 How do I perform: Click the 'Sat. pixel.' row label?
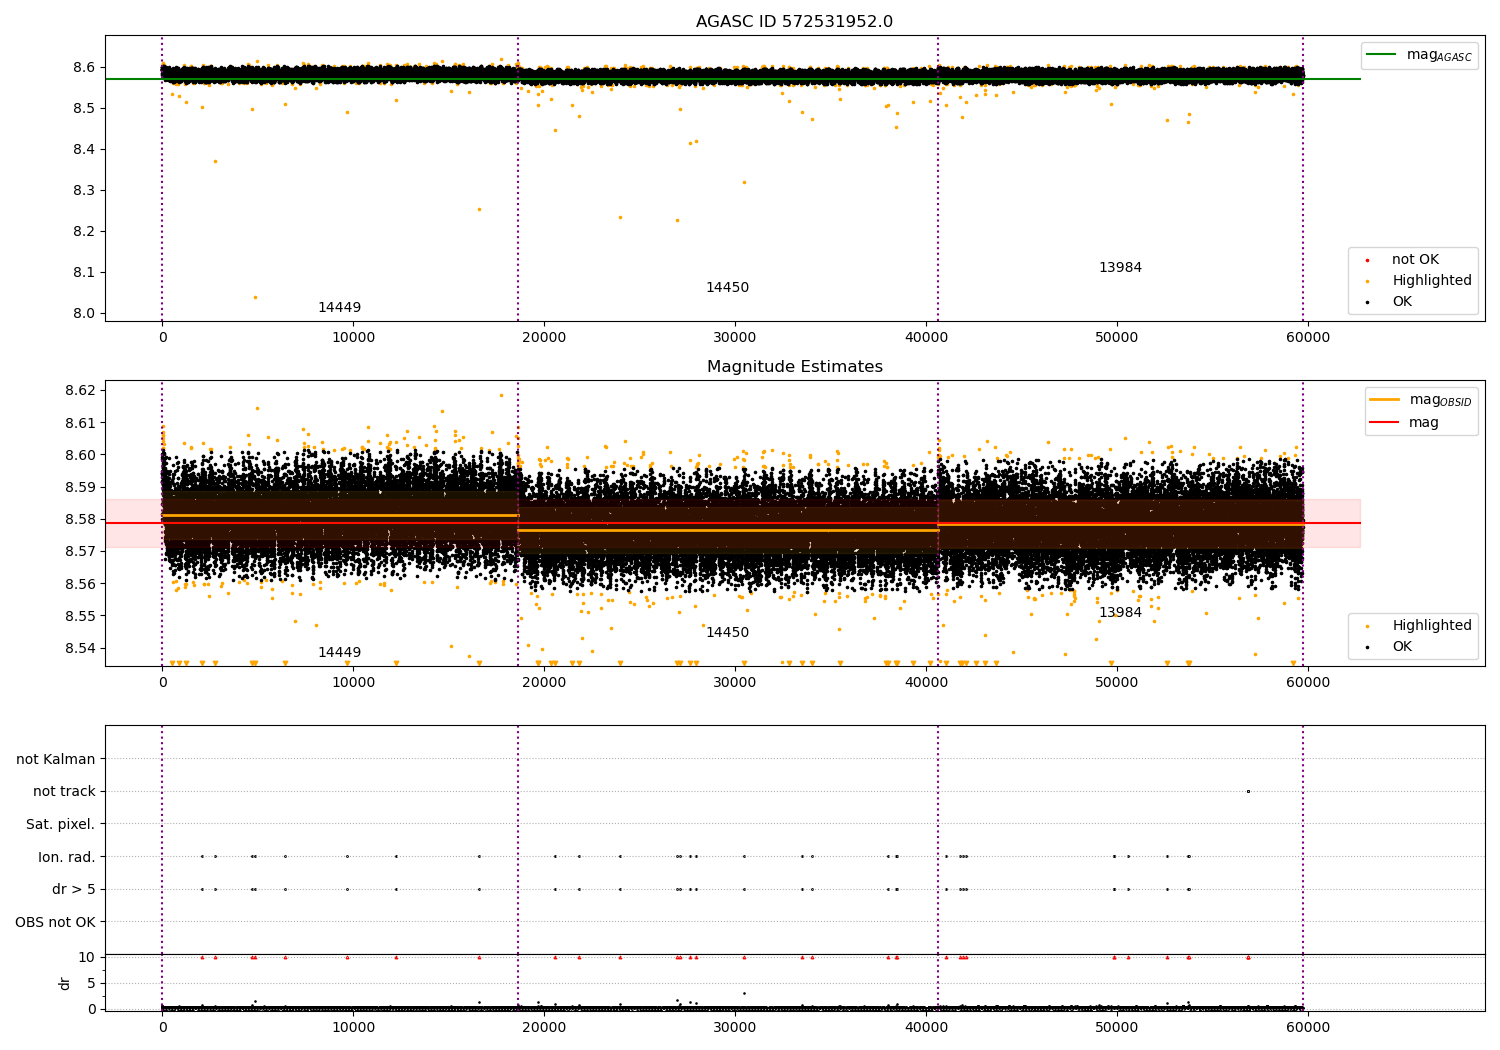(60, 825)
